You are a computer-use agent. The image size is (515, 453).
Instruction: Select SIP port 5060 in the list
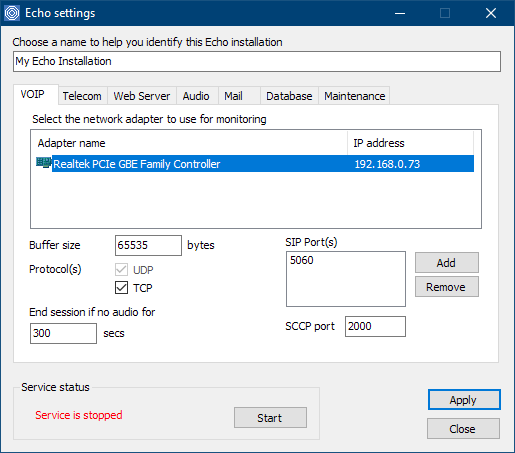pos(302,260)
